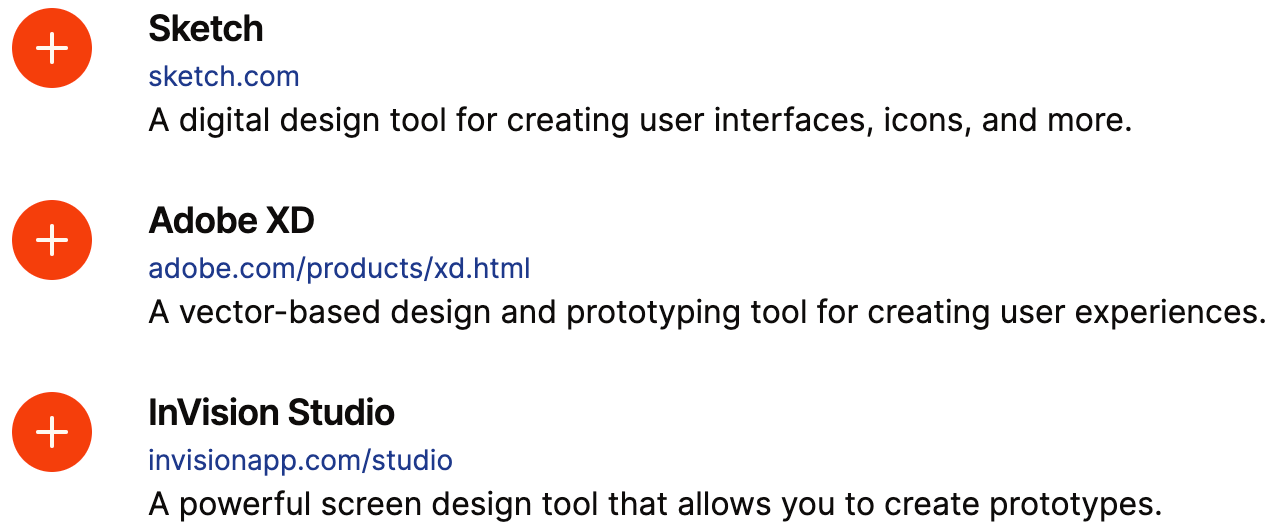Select the Sketch heading
This screenshot has height=532, width=1274.
click(206, 29)
